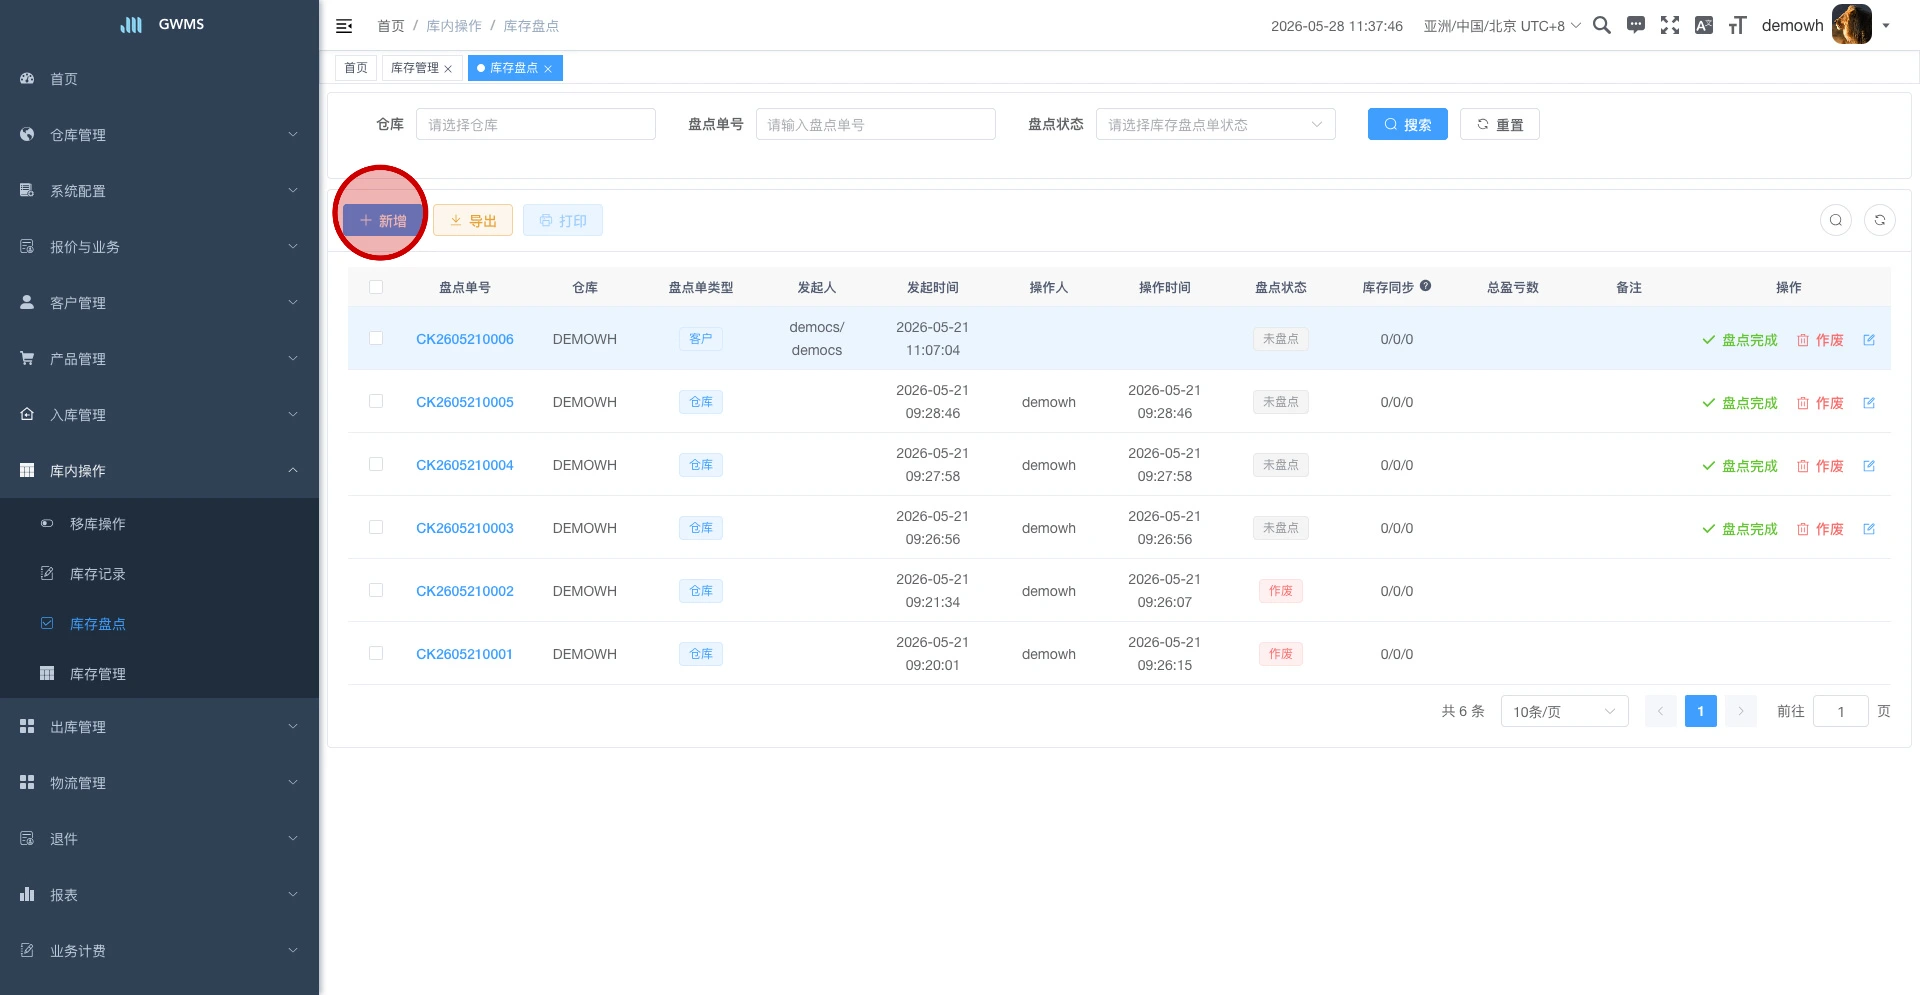Tick checkbox for row CK2605210001

coord(376,653)
